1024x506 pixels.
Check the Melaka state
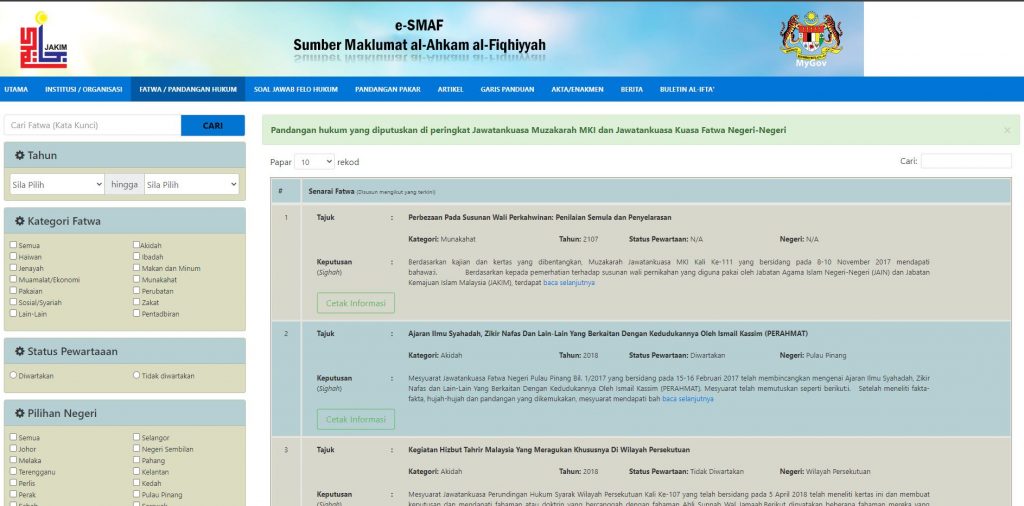tap(13, 460)
